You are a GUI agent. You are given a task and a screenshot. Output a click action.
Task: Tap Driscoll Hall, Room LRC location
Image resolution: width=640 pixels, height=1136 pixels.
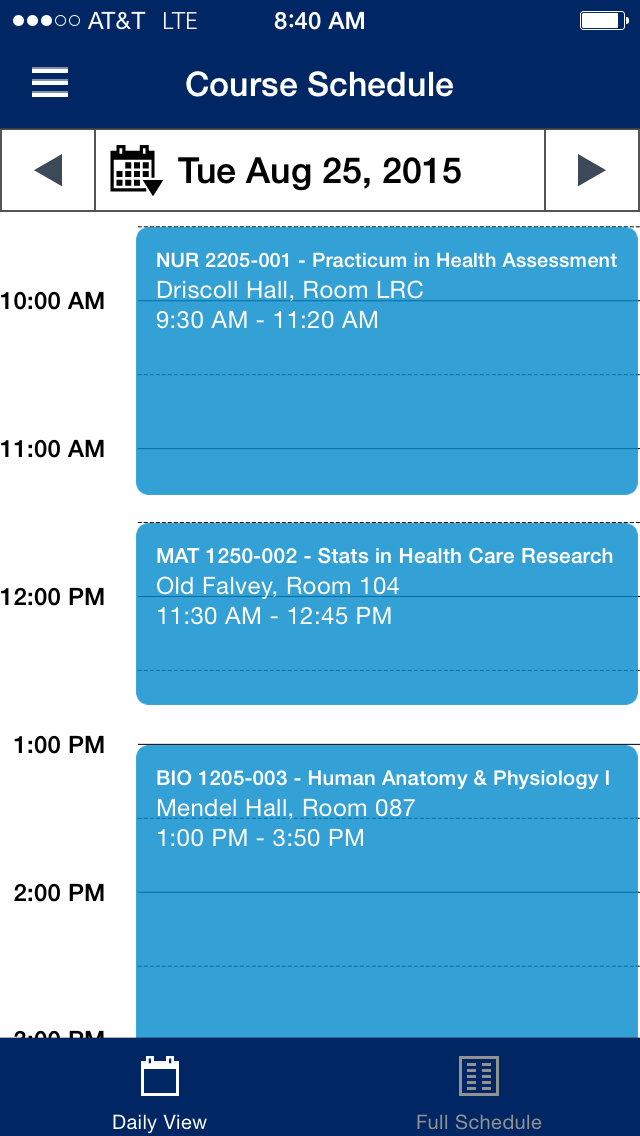click(290, 290)
